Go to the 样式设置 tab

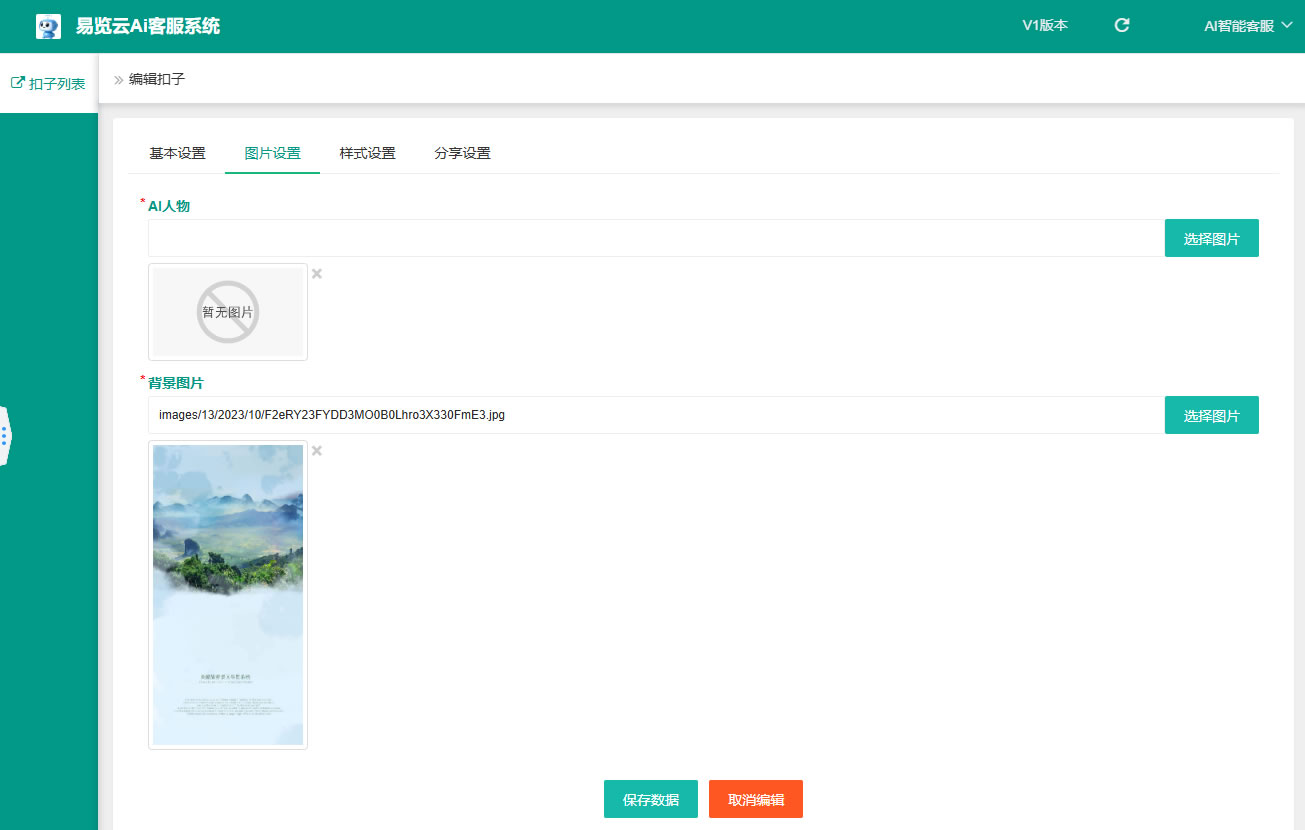pos(367,153)
